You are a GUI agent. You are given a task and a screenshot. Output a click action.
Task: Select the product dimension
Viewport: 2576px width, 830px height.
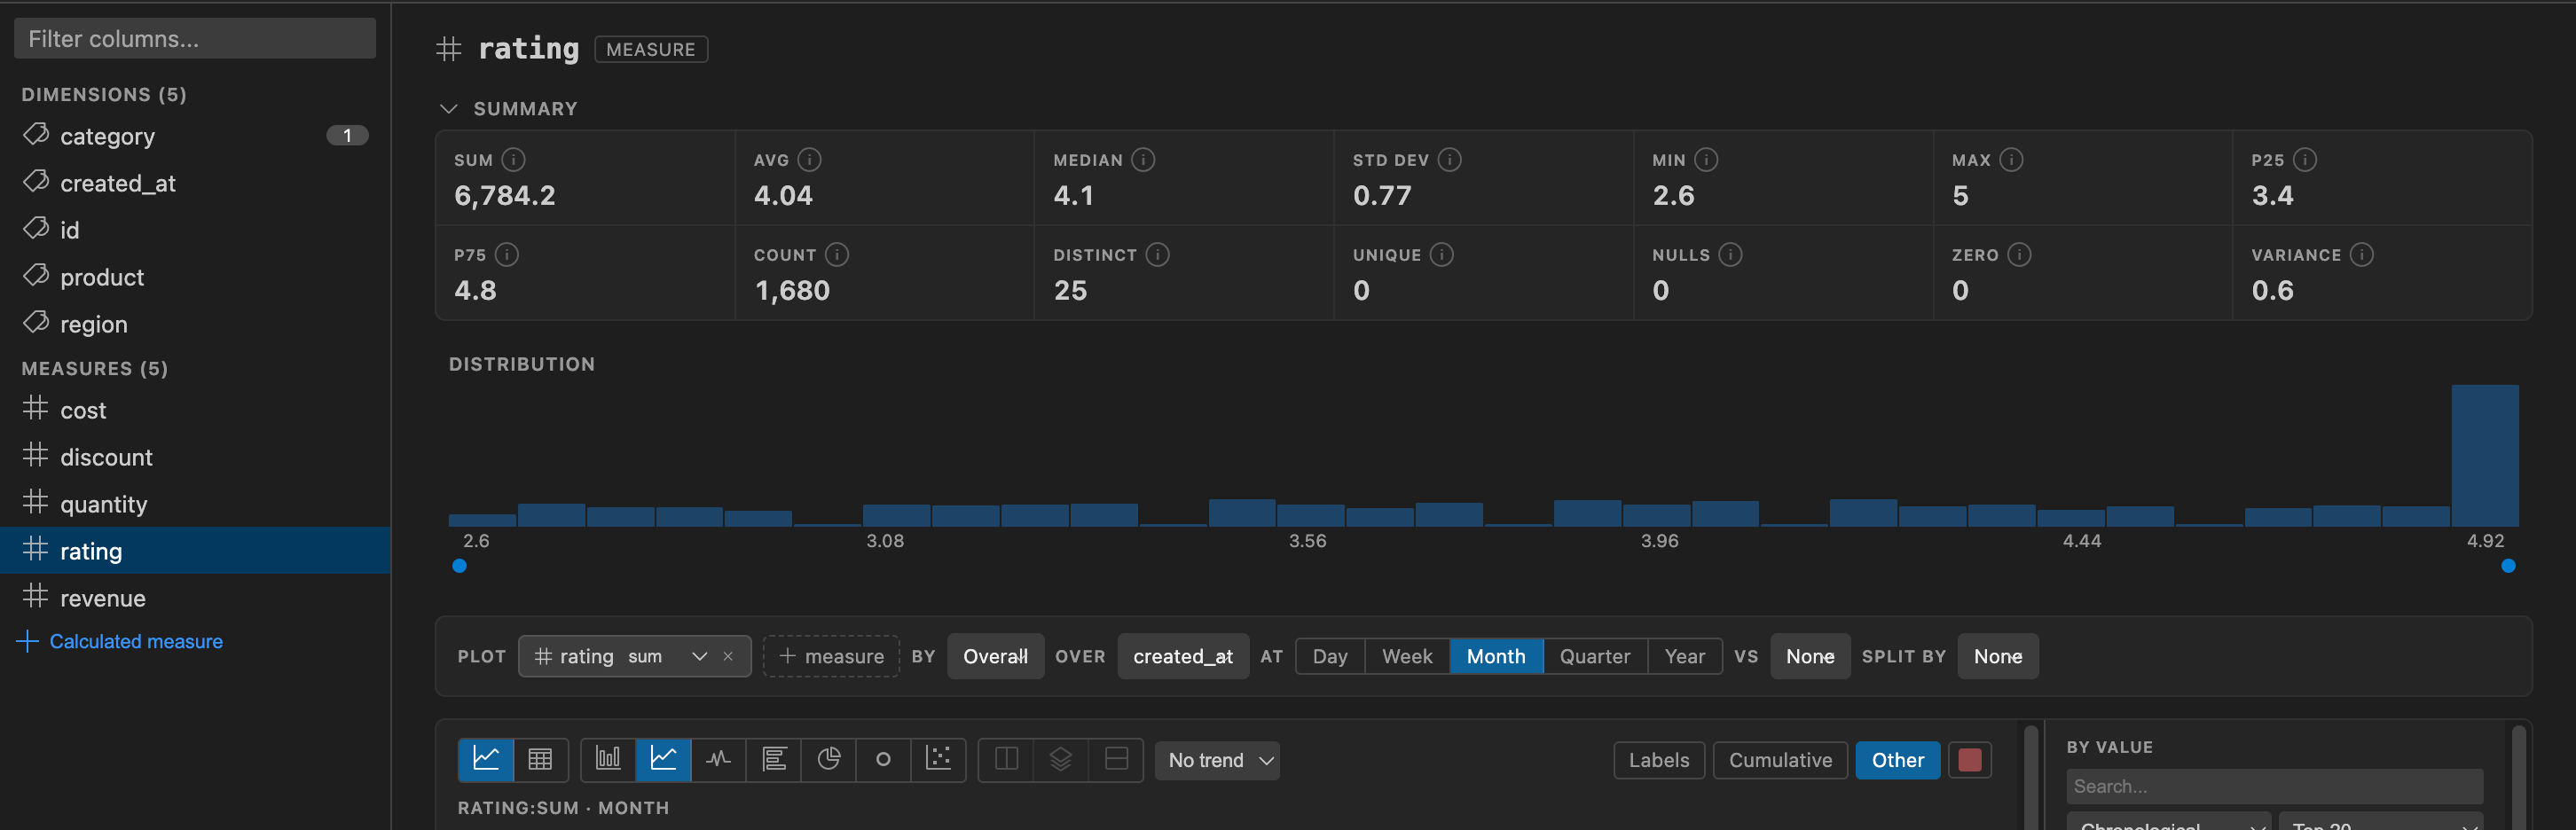[x=195, y=277]
